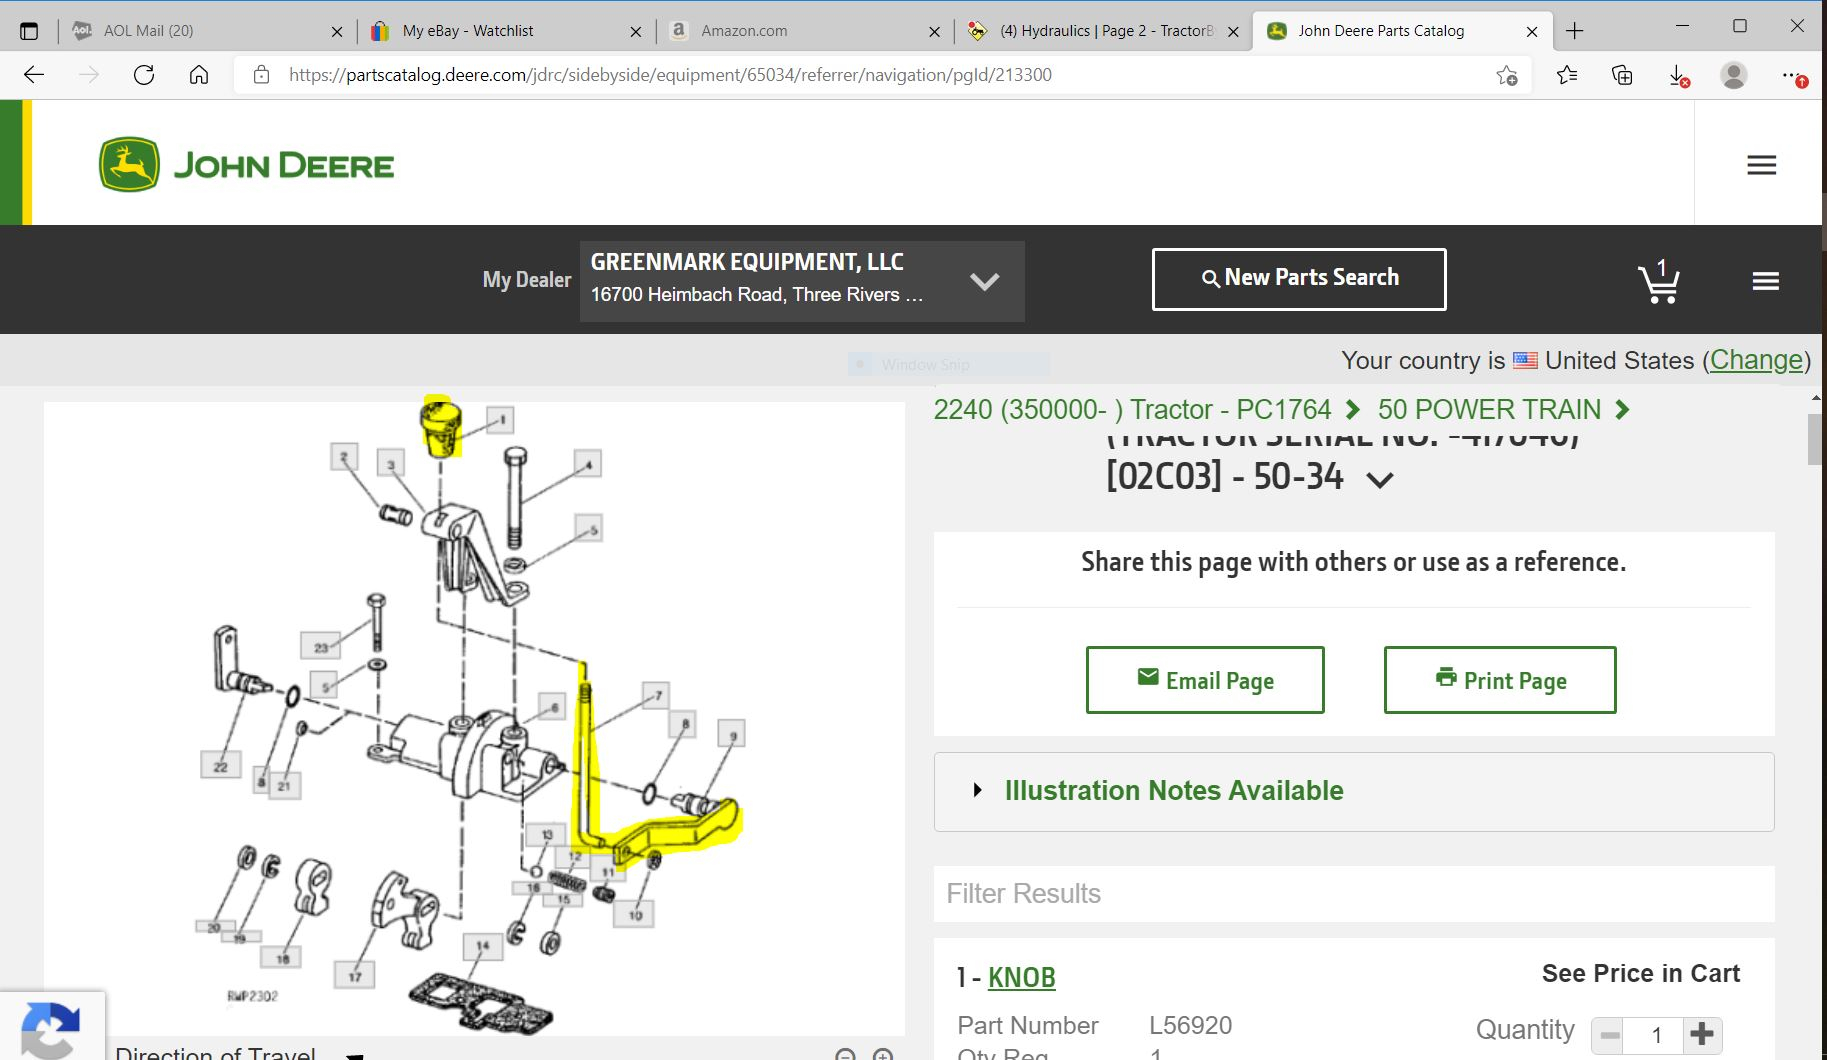Close the Amazon.com tab

point(934,31)
